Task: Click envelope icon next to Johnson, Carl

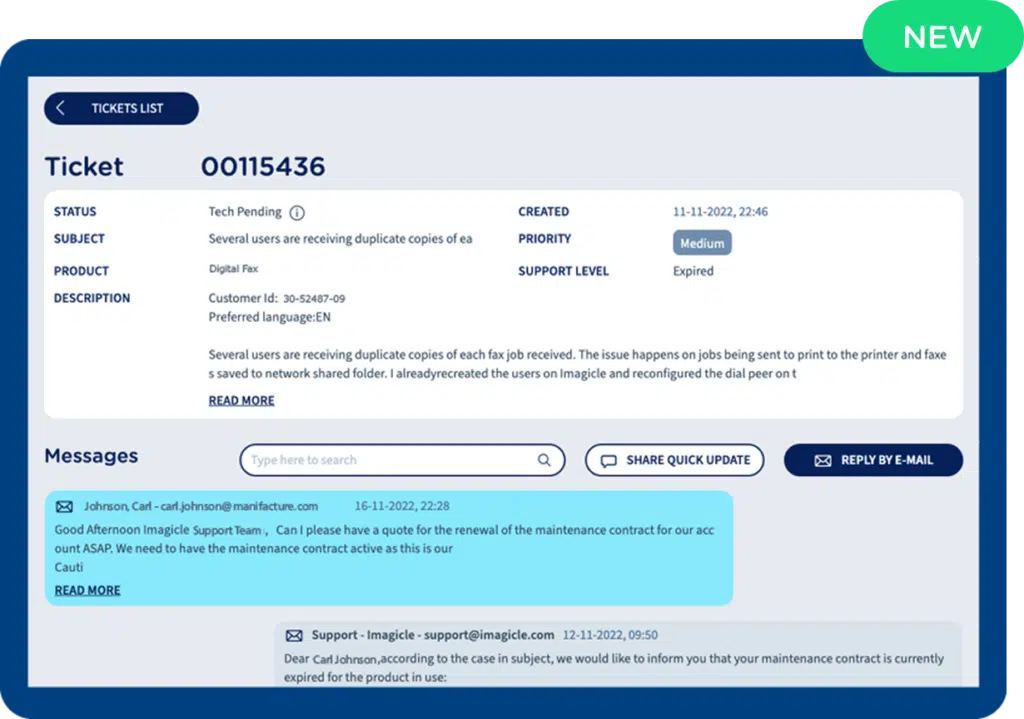Action: 64,506
